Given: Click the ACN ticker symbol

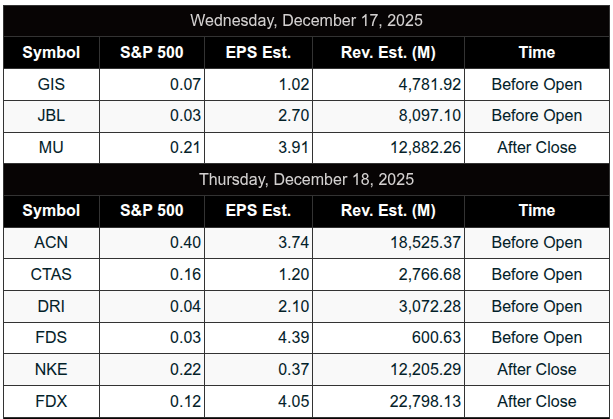Looking at the screenshot, I should coord(52,243).
